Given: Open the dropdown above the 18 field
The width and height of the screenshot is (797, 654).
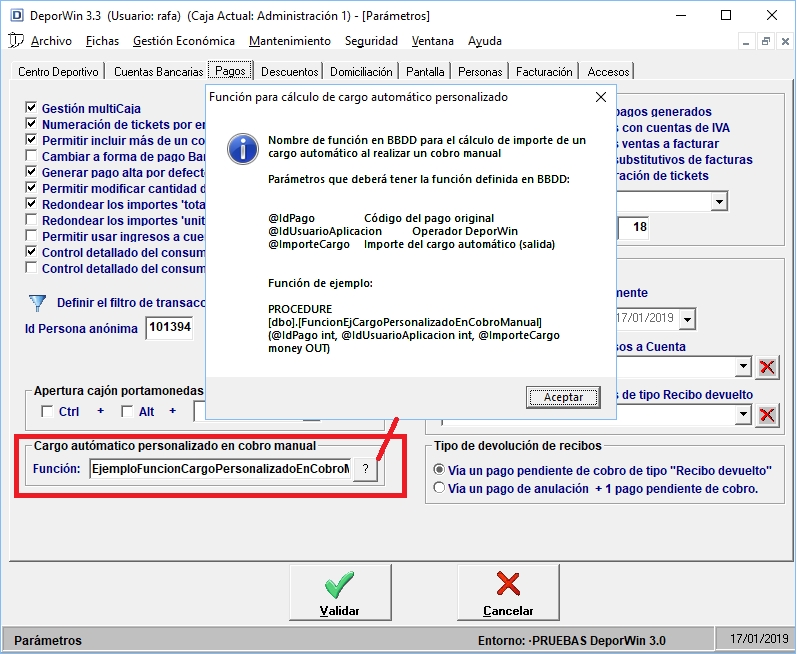Looking at the screenshot, I should pos(719,202).
